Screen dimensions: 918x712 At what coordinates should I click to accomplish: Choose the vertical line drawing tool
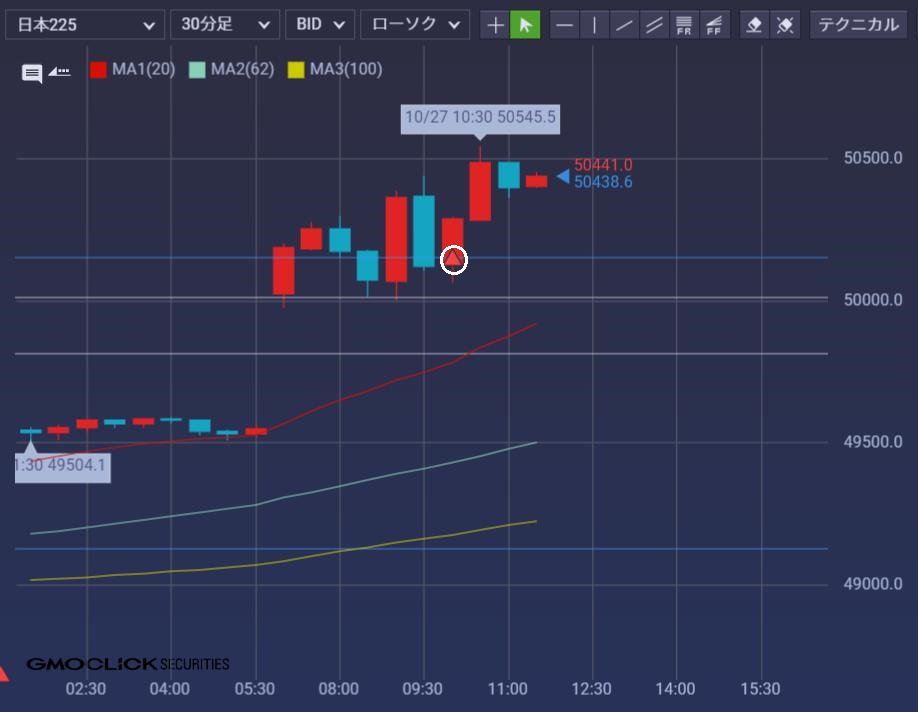(x=595, y=25)
